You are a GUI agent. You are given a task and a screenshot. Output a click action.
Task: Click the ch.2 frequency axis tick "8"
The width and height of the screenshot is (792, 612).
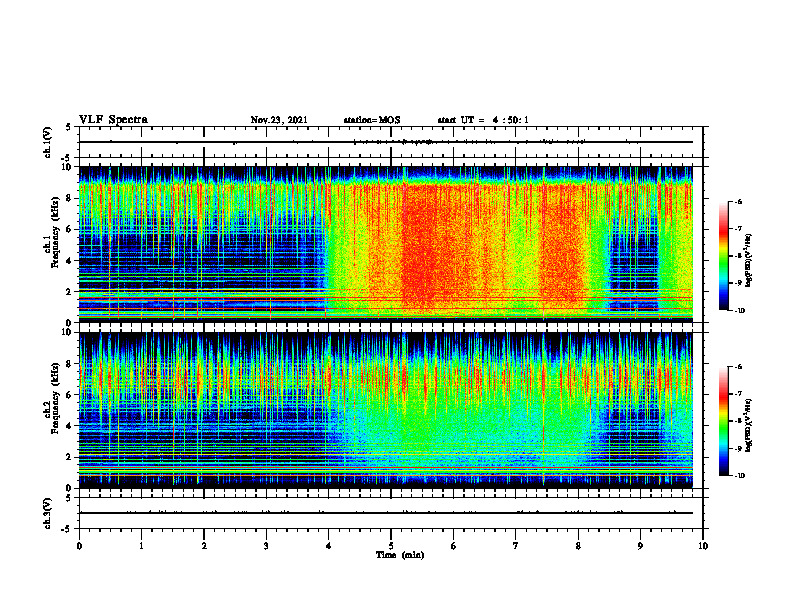(x=69, y=364)
